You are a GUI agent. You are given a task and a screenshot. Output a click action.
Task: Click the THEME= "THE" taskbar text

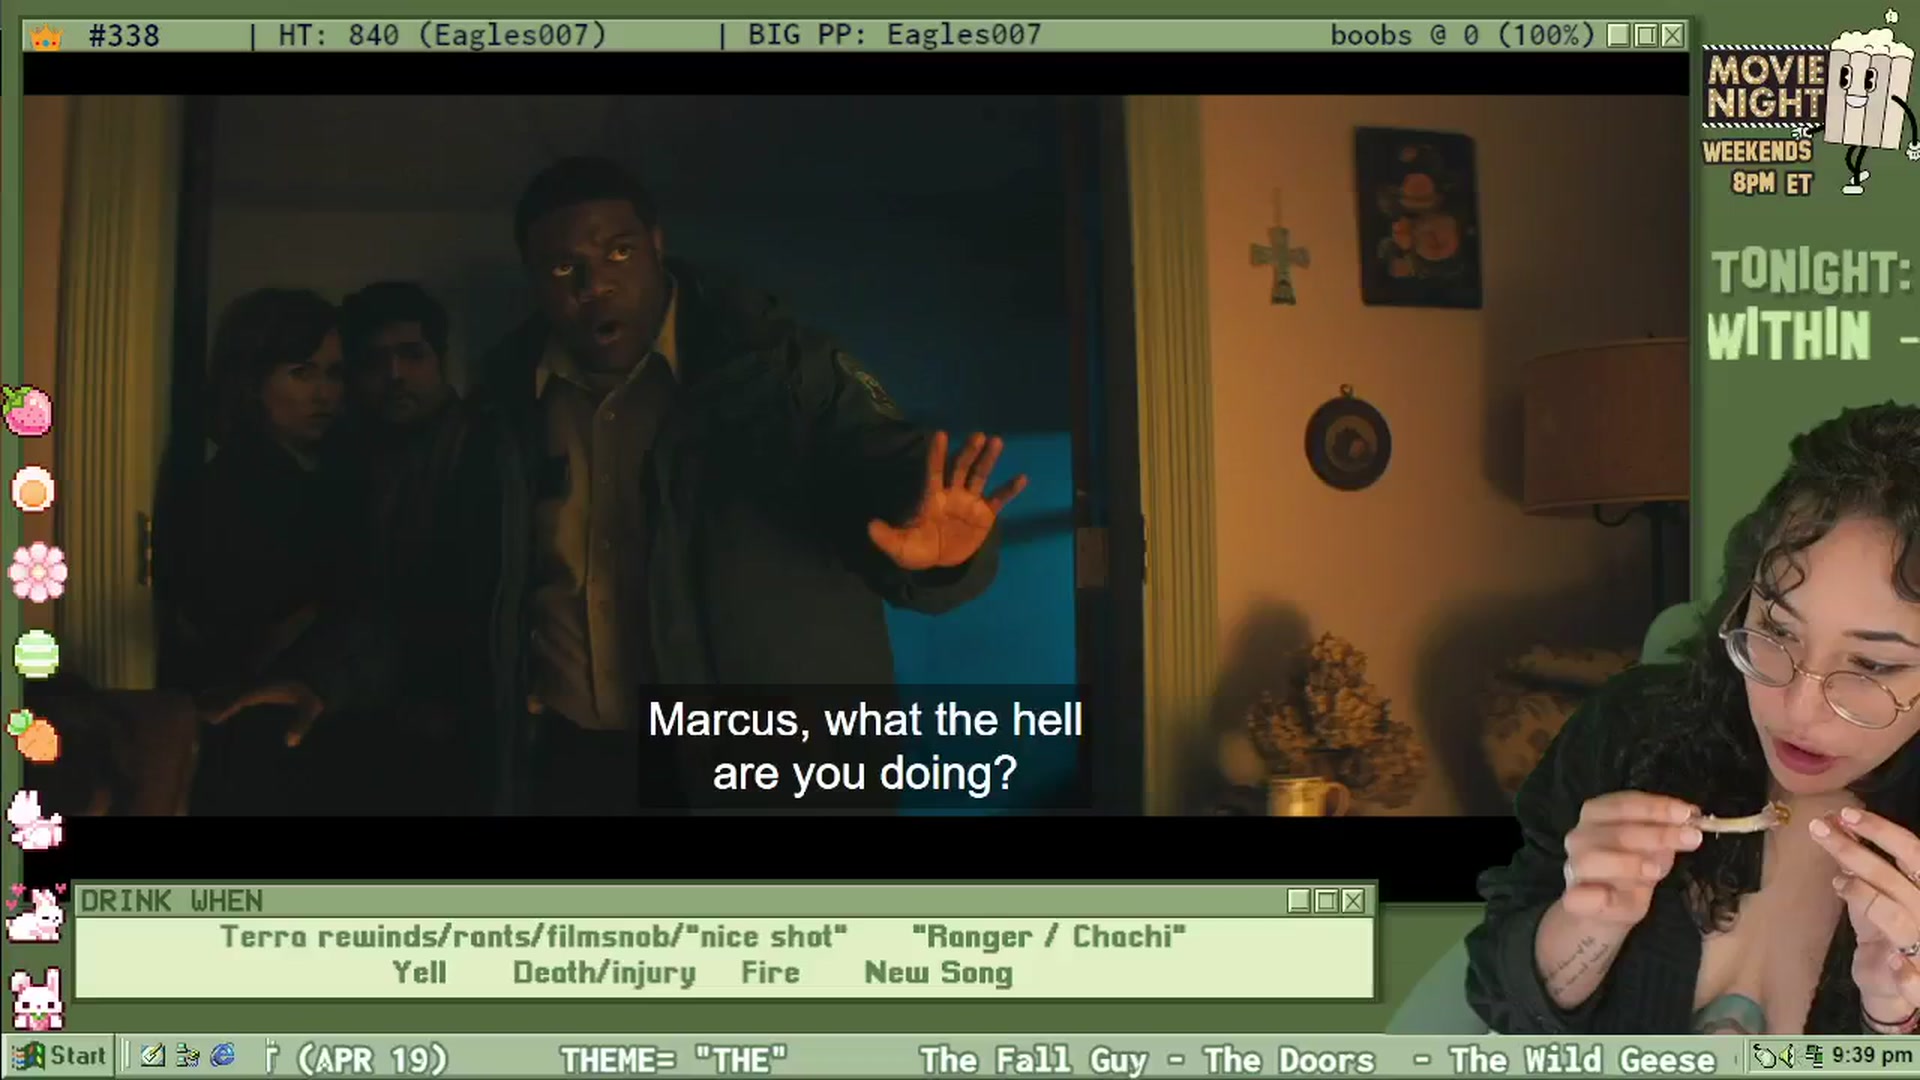point(673,1059)
